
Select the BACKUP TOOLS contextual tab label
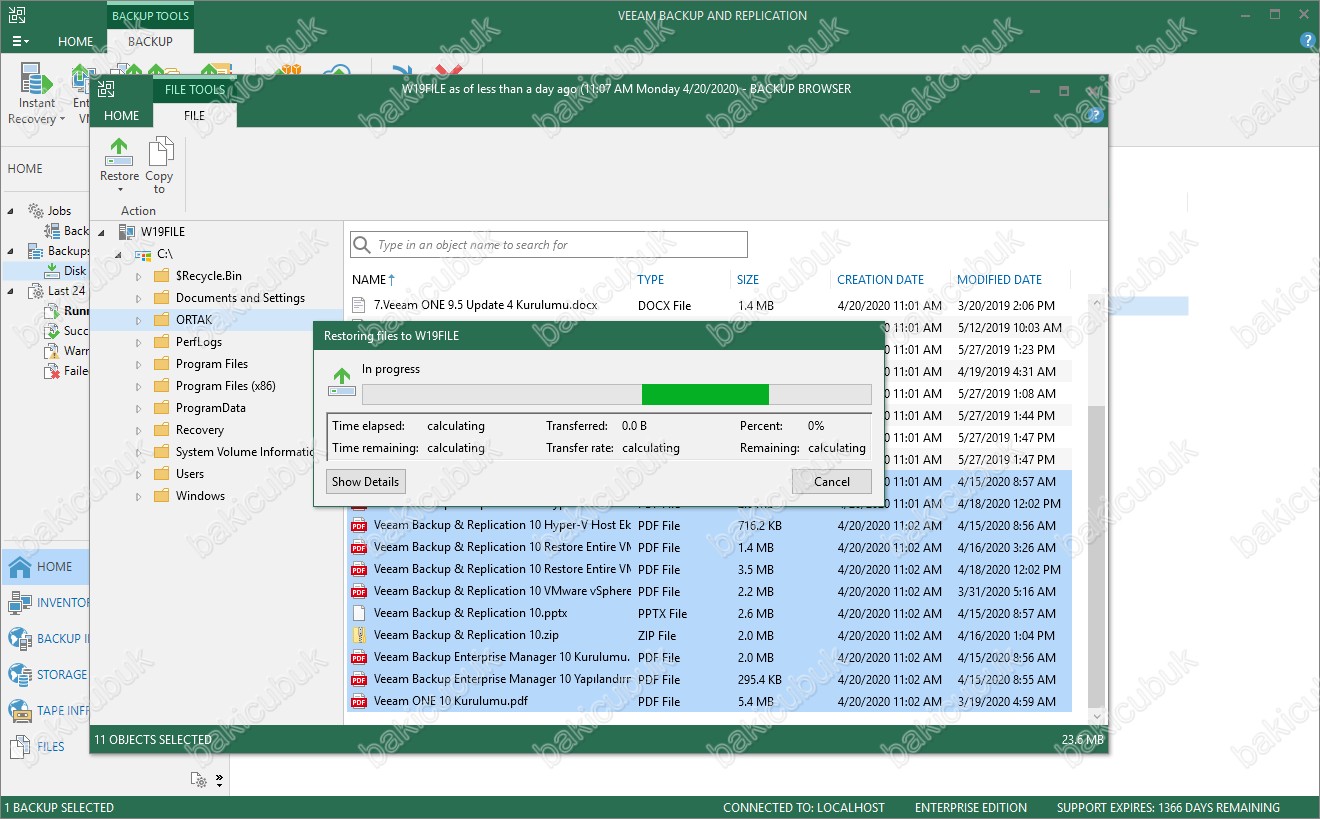point(150,16)
